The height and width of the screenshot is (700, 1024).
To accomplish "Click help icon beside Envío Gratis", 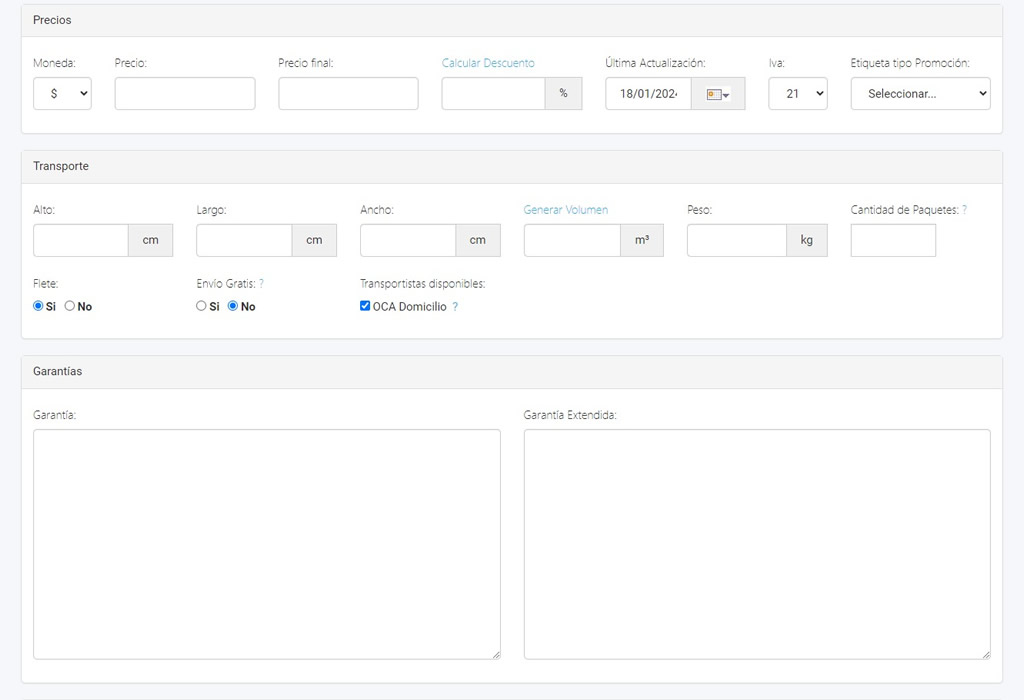I will (x=261, y=284).
